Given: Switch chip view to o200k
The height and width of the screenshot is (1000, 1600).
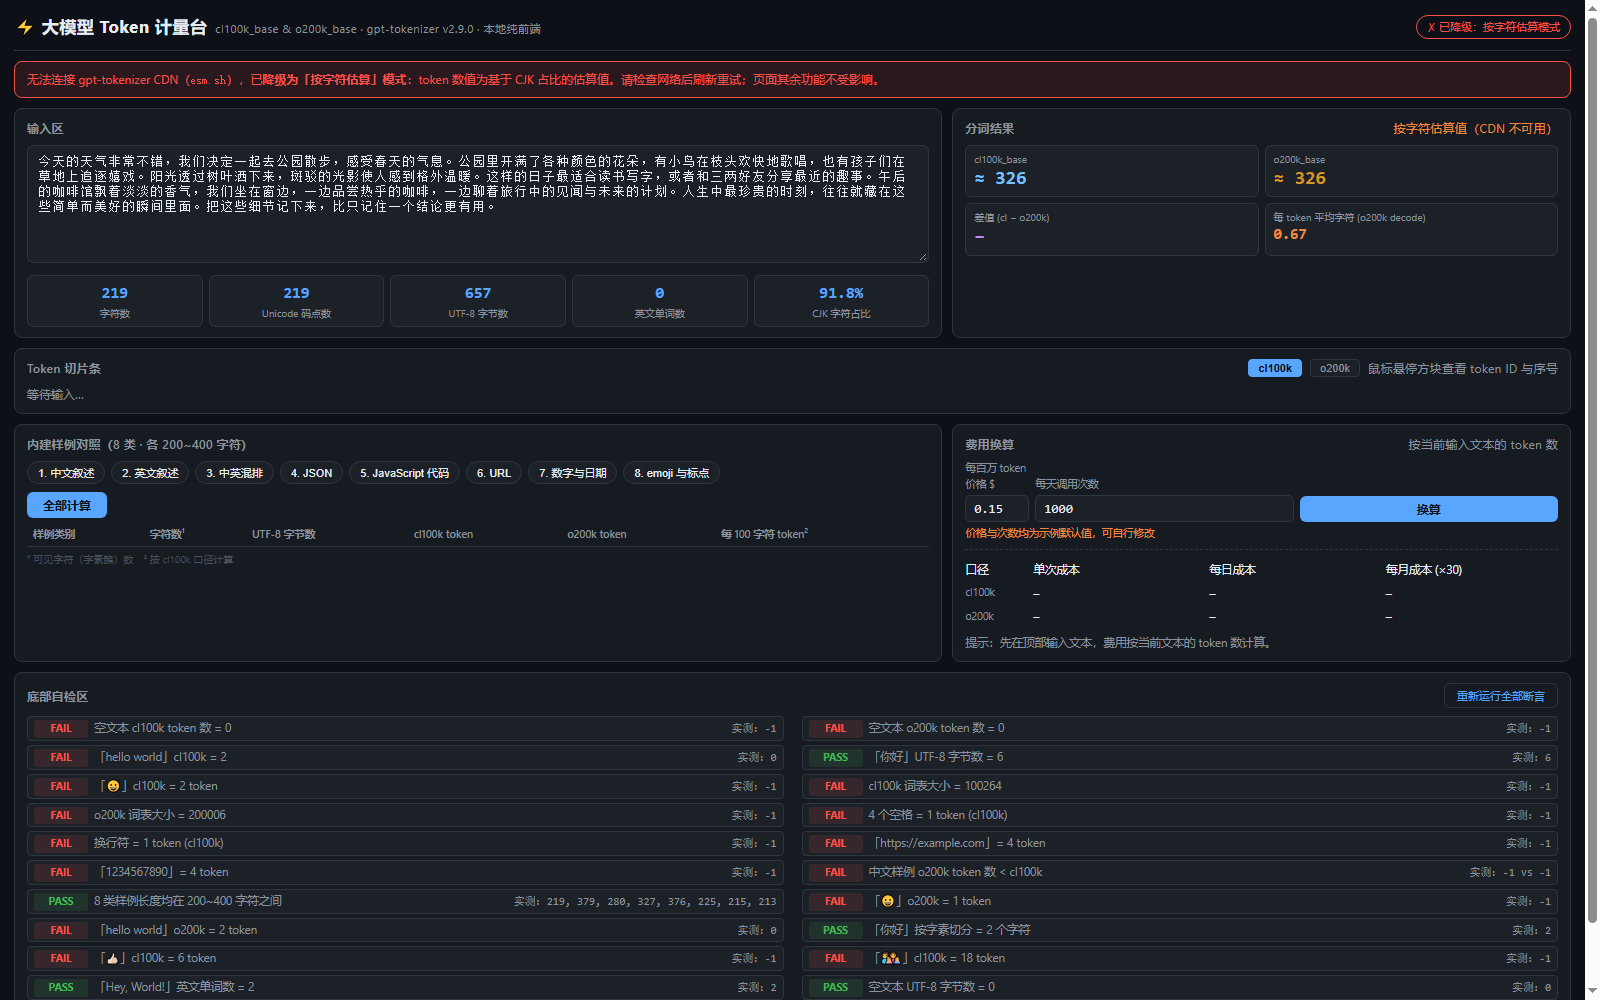Looking at the screenshot, I should coord(1335,368).
